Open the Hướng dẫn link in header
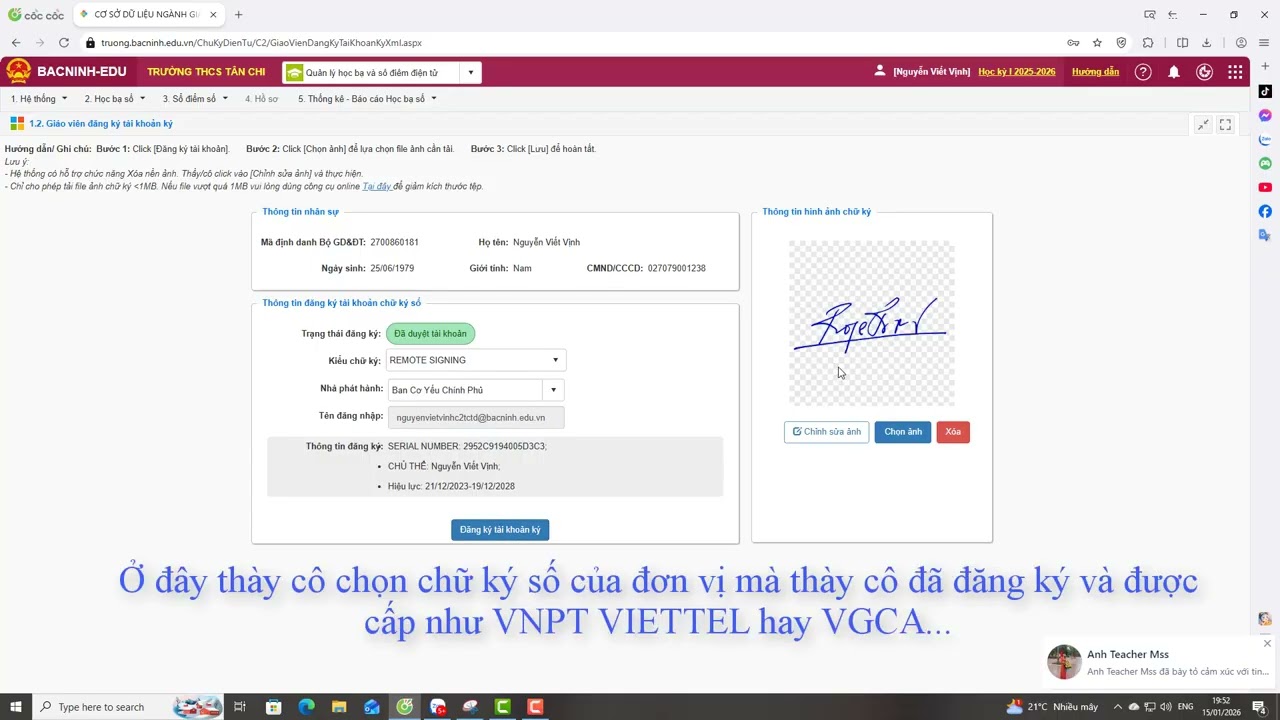This screenshot has height=720, width=1280. [1095, 72]
